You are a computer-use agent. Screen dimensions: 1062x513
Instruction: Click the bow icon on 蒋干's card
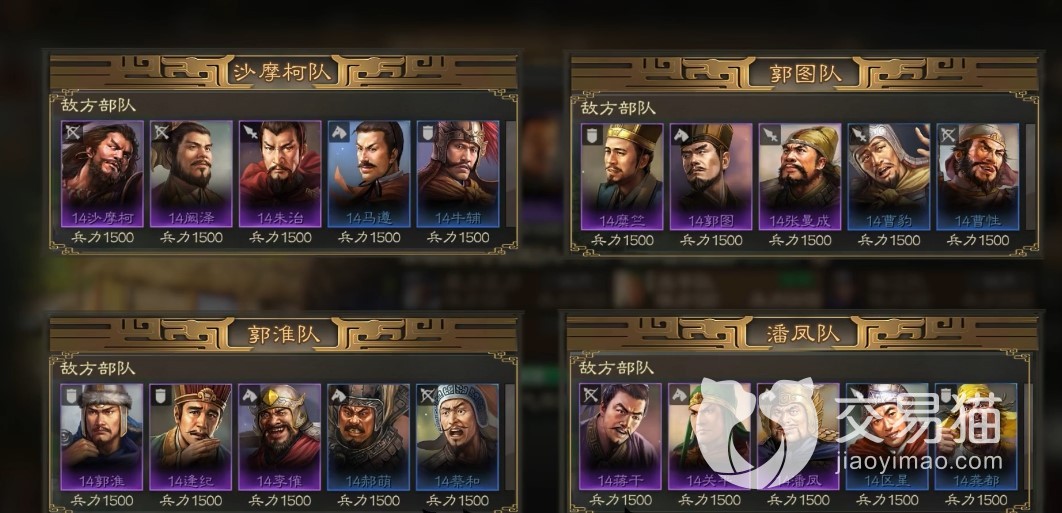pyautogui.click(x=591, y=394)
